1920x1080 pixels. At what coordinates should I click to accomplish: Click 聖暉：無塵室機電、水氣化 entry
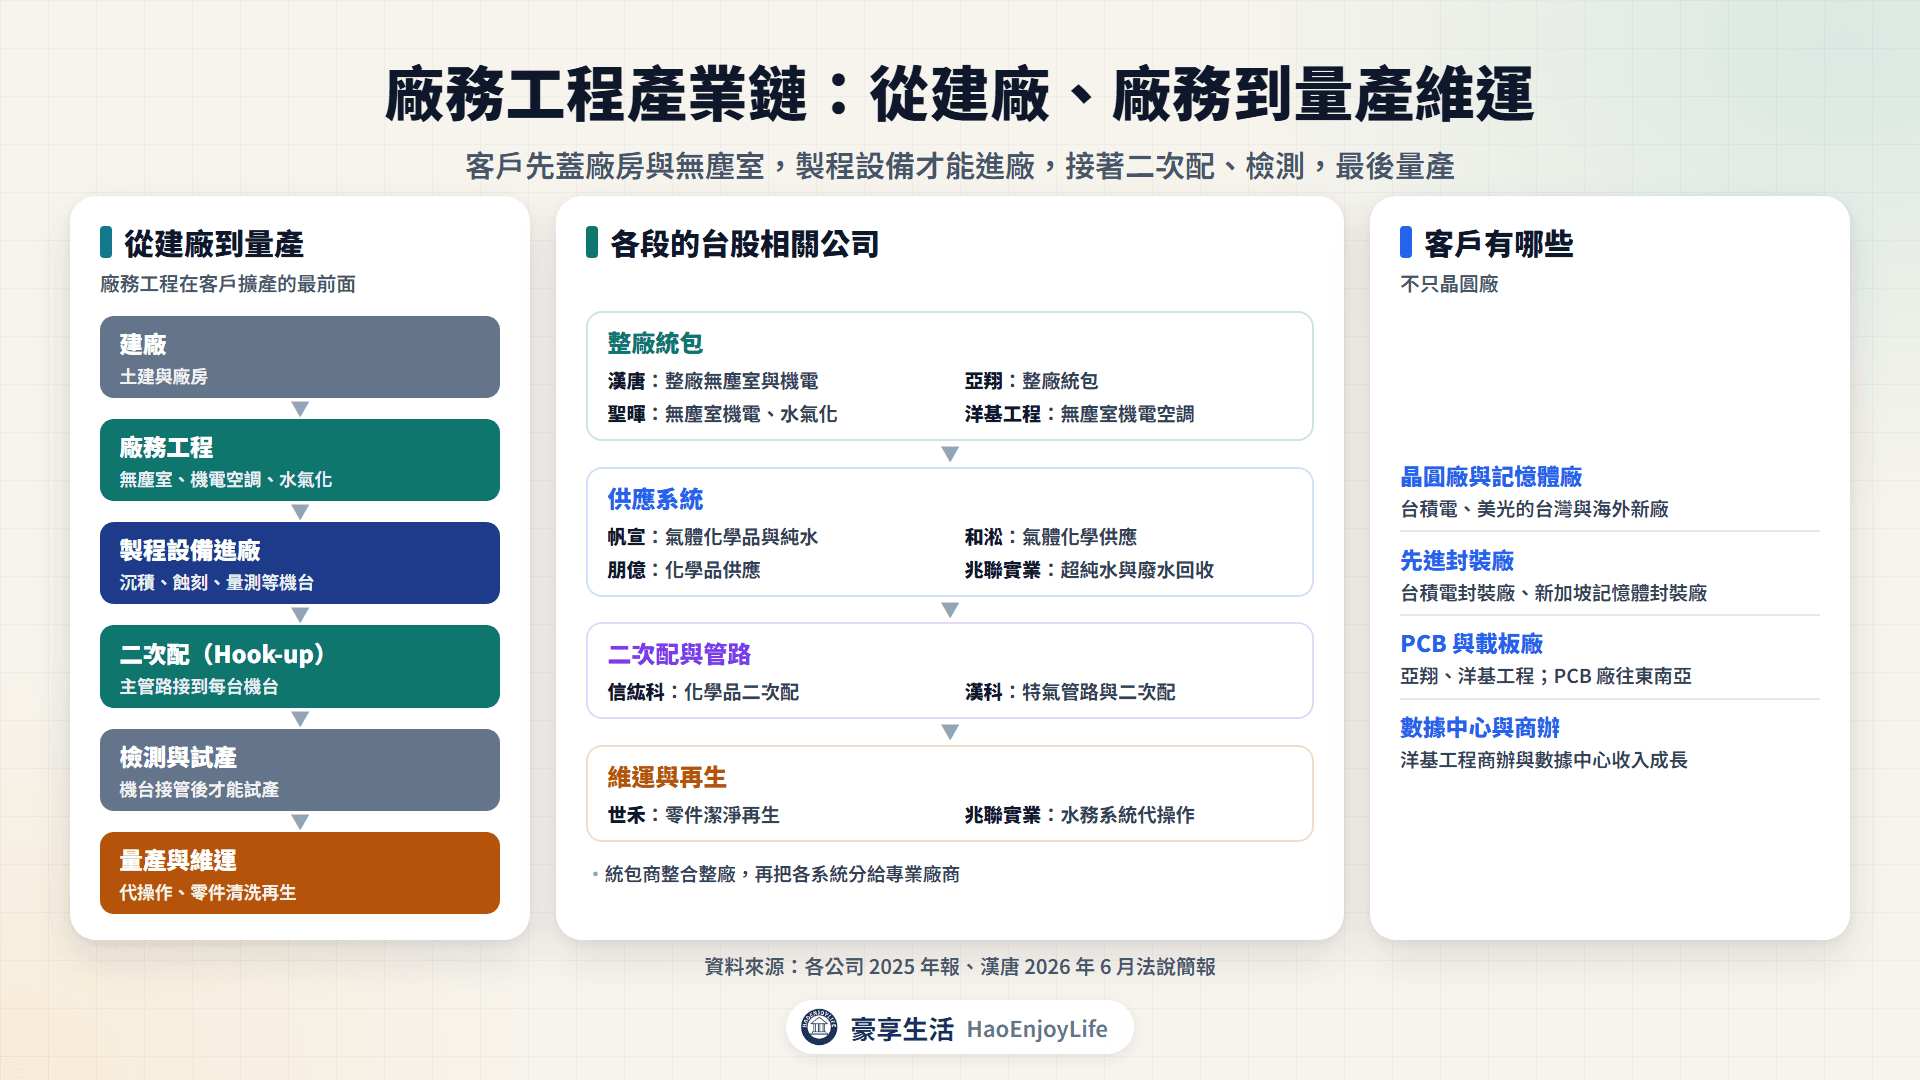(x=722, y=414)
